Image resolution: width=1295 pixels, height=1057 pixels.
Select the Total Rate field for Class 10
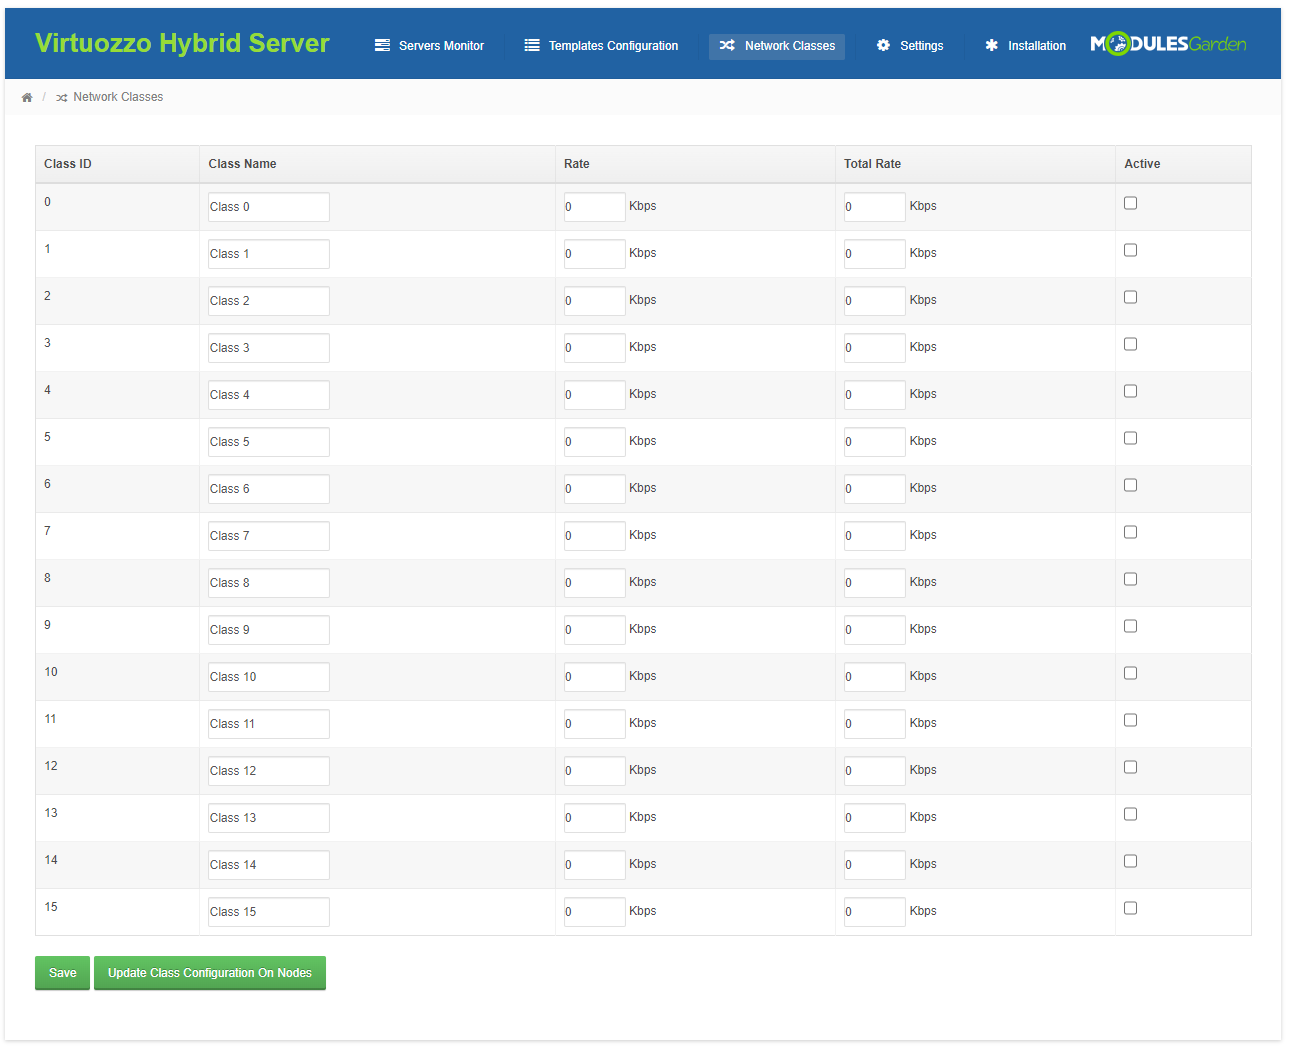point(874,677)
